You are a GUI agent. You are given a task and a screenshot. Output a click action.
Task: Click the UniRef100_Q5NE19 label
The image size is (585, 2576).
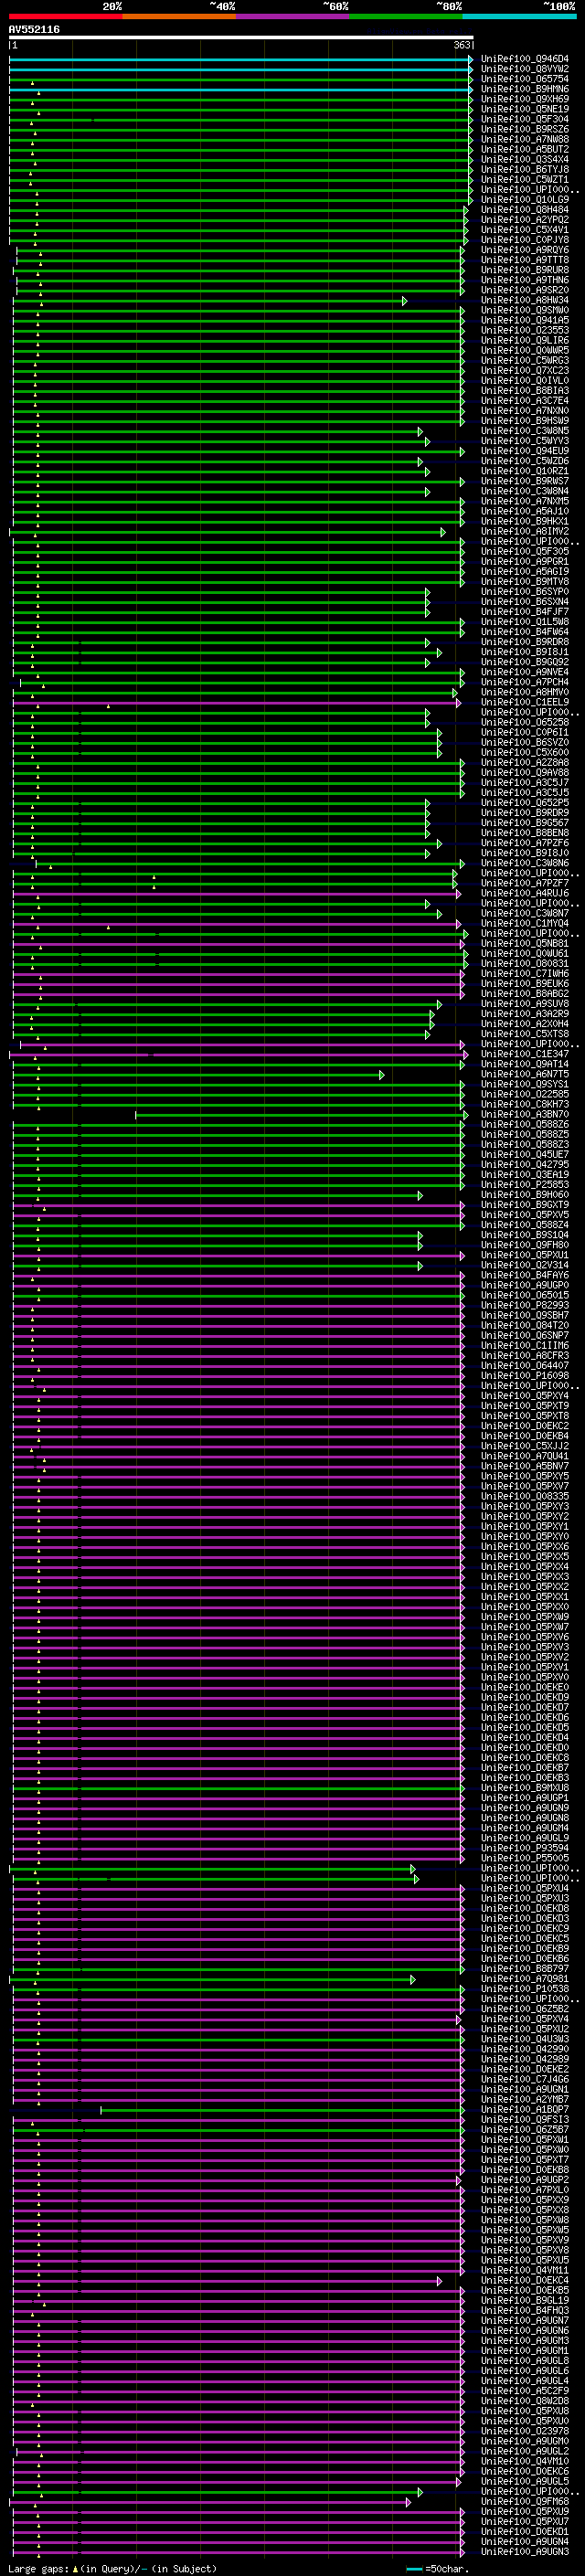pos(525,109)
